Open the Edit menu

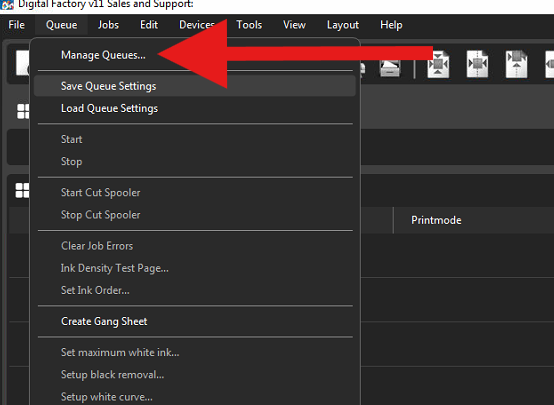tap(149, 25)
